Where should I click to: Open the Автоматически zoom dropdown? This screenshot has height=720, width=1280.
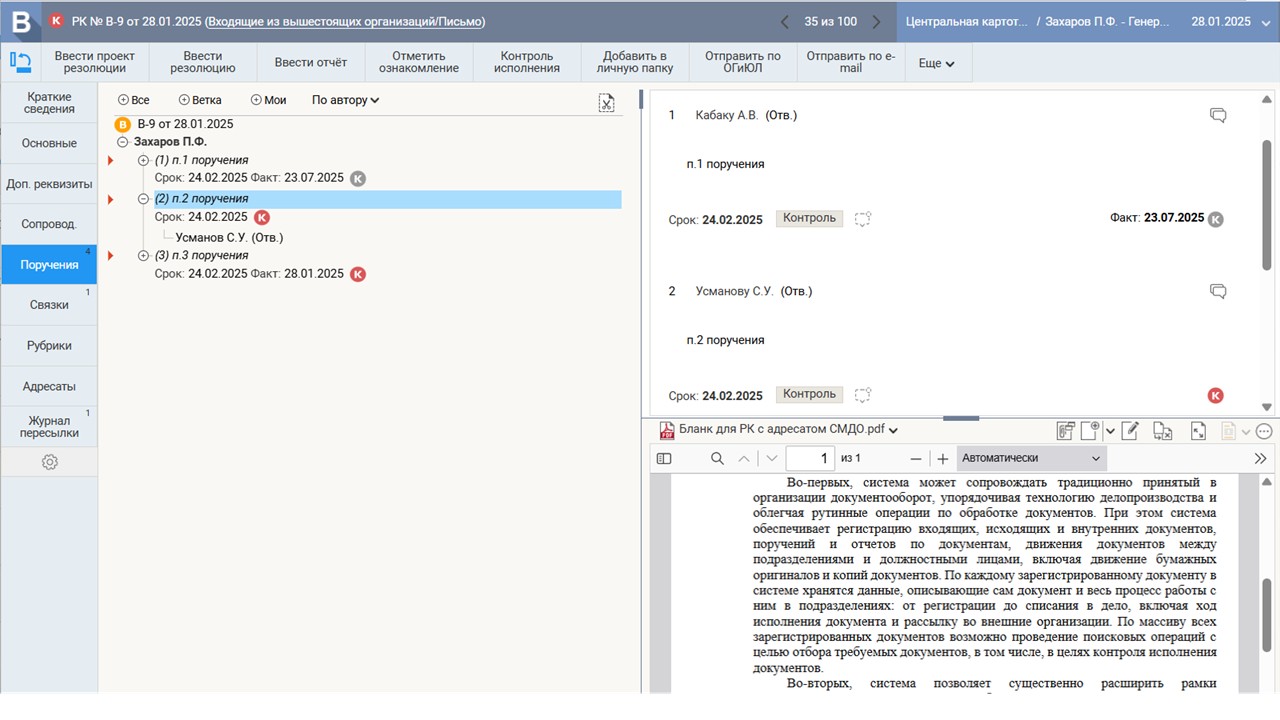point(1030,458)
